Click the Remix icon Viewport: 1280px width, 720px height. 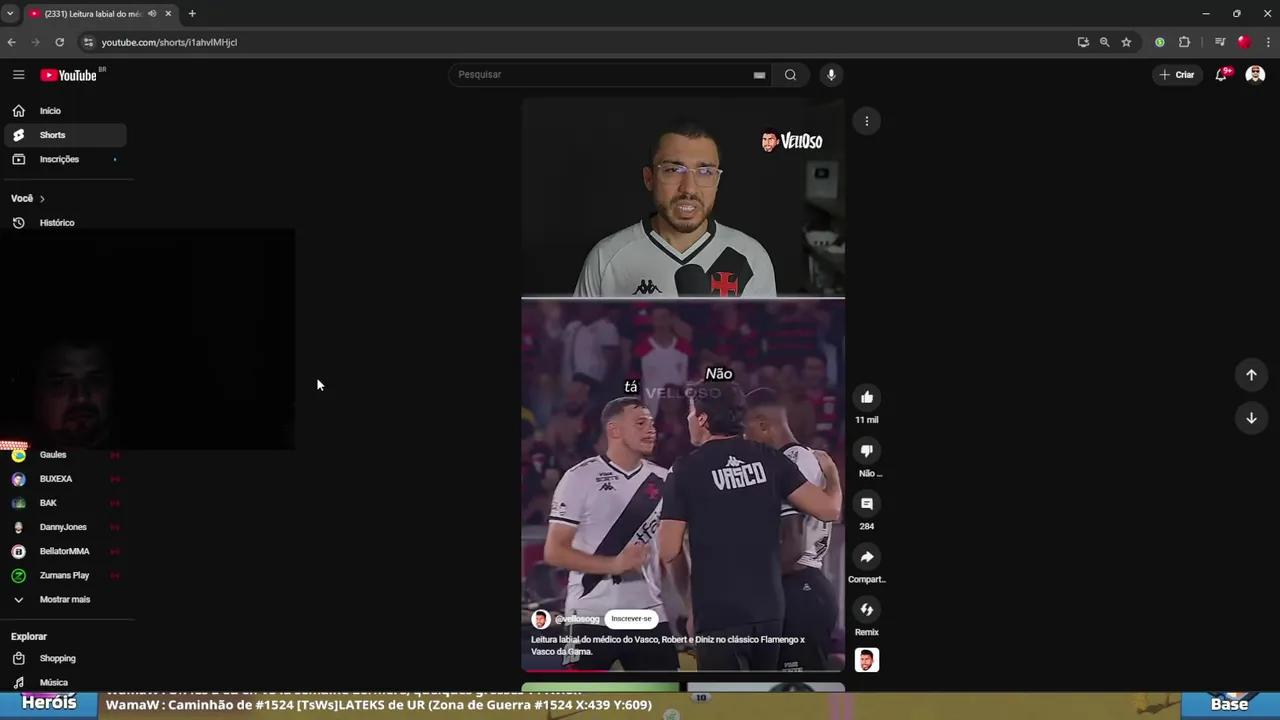(867, 610)
